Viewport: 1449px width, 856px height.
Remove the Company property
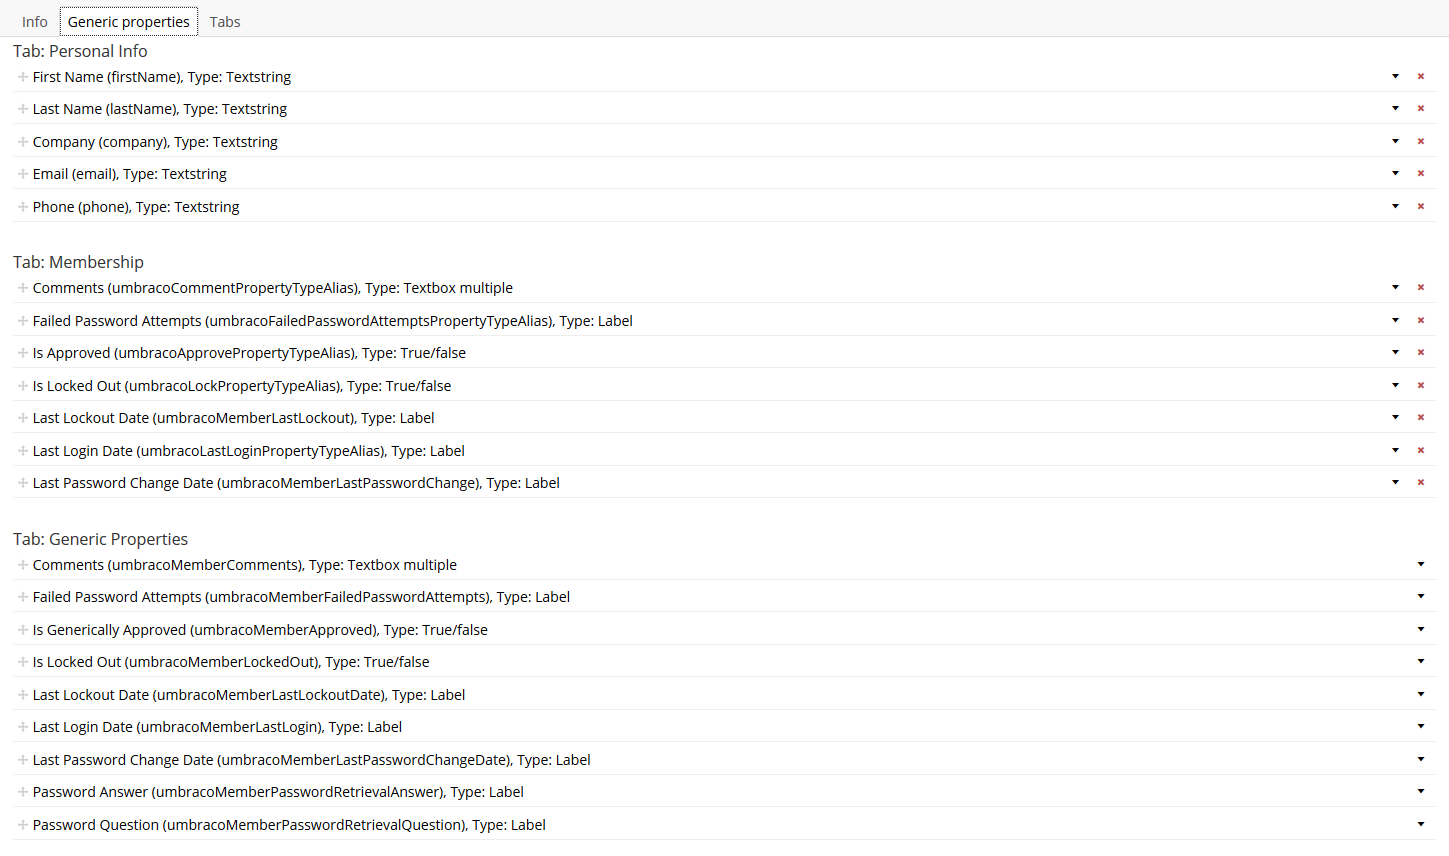[1420, 141]
